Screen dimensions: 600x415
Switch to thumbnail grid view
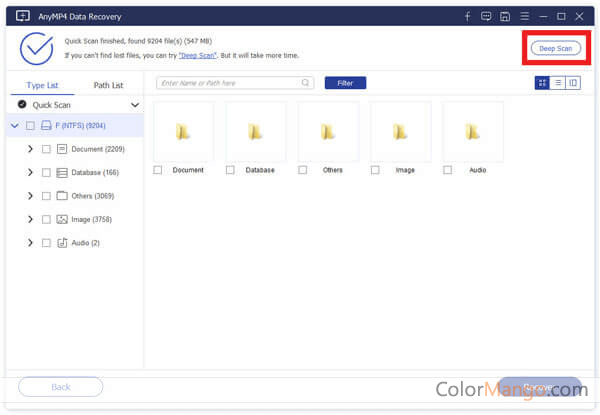[x=542, y=83]
